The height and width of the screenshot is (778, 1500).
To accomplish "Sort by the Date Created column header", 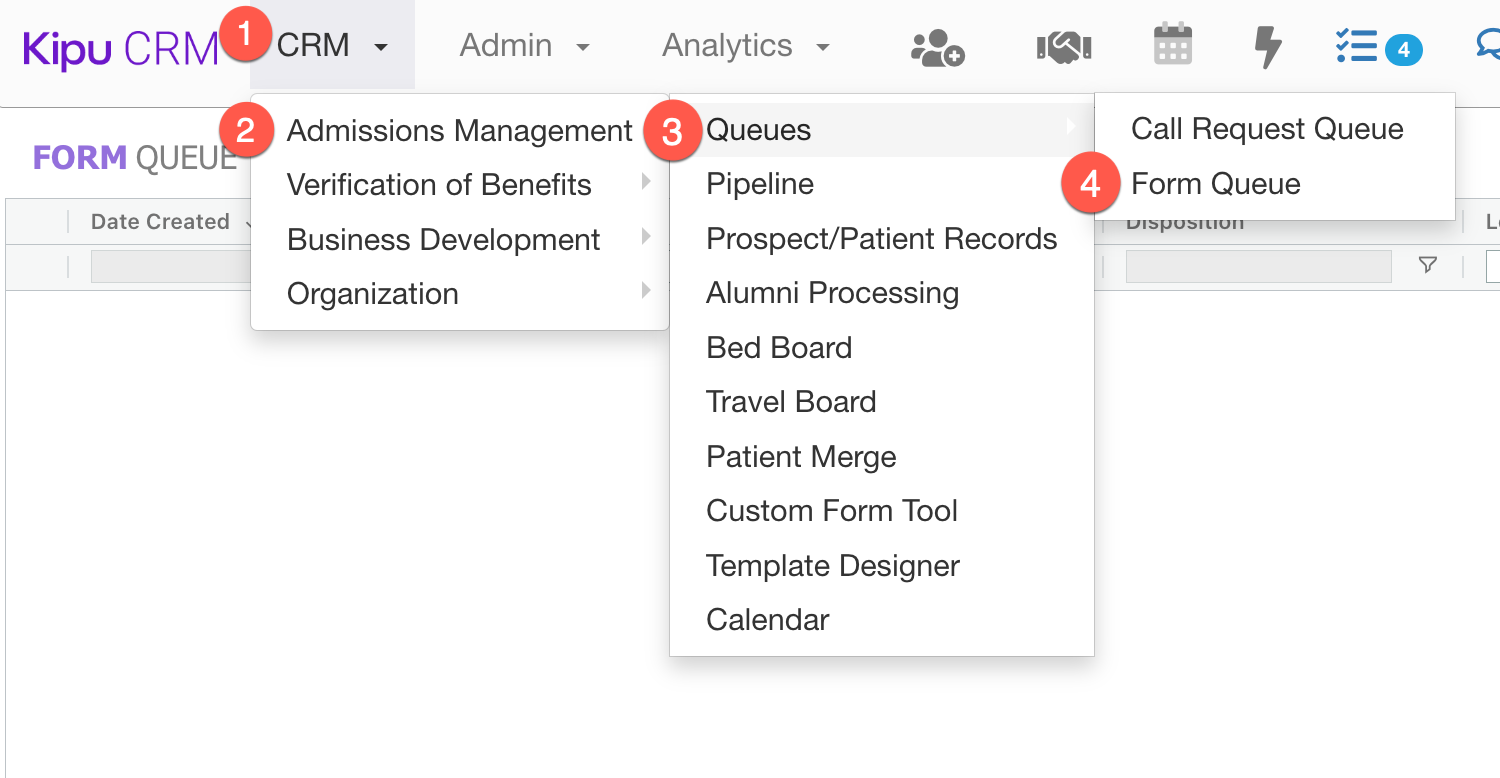I will pos(162,221).
